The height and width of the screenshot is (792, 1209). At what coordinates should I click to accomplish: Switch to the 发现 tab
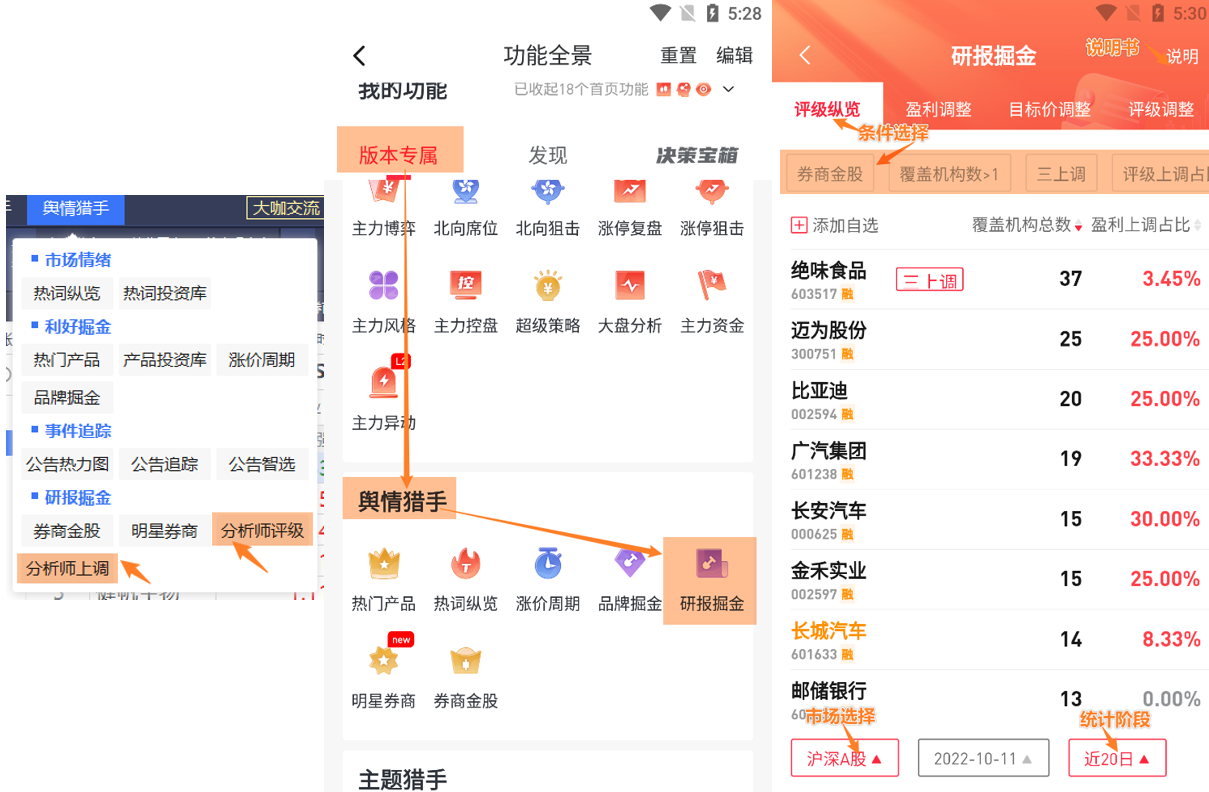(548, 155)
